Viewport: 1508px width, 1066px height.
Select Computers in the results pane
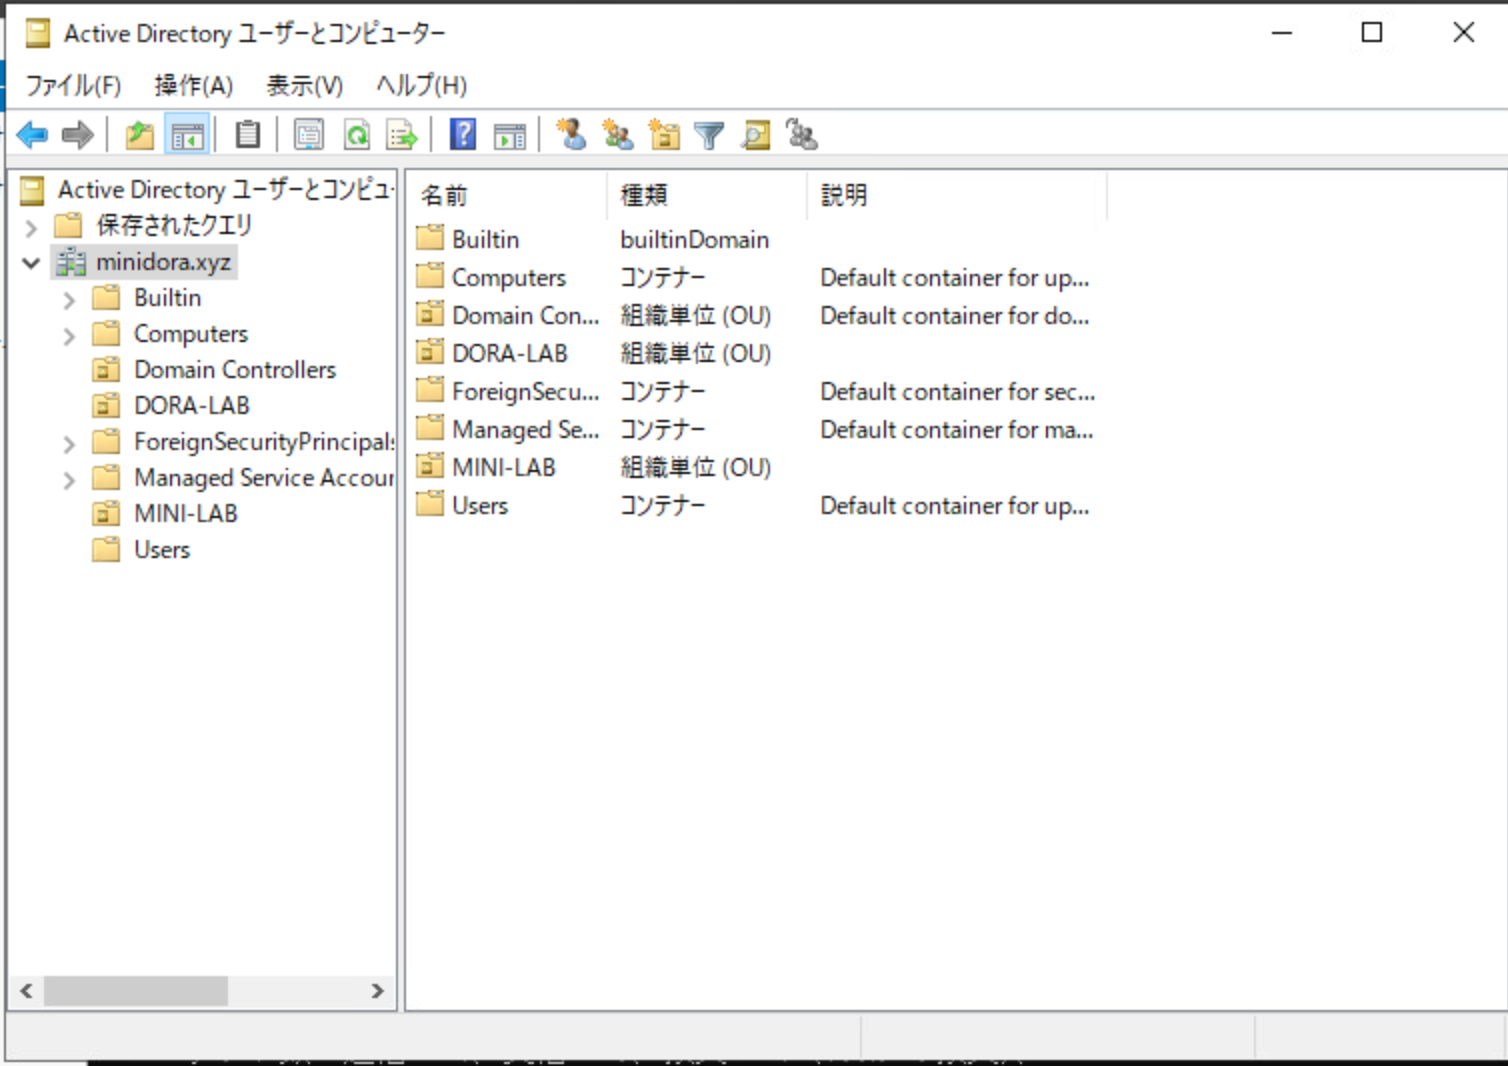pyautogui.click(x=508, y=277)
